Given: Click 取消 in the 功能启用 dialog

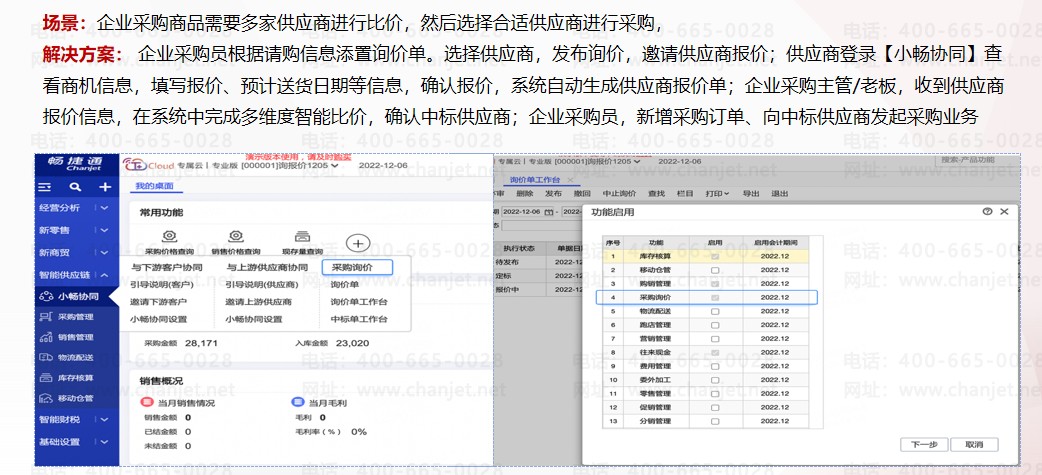Looking at the screenshot, I should [x=974, y=444].
